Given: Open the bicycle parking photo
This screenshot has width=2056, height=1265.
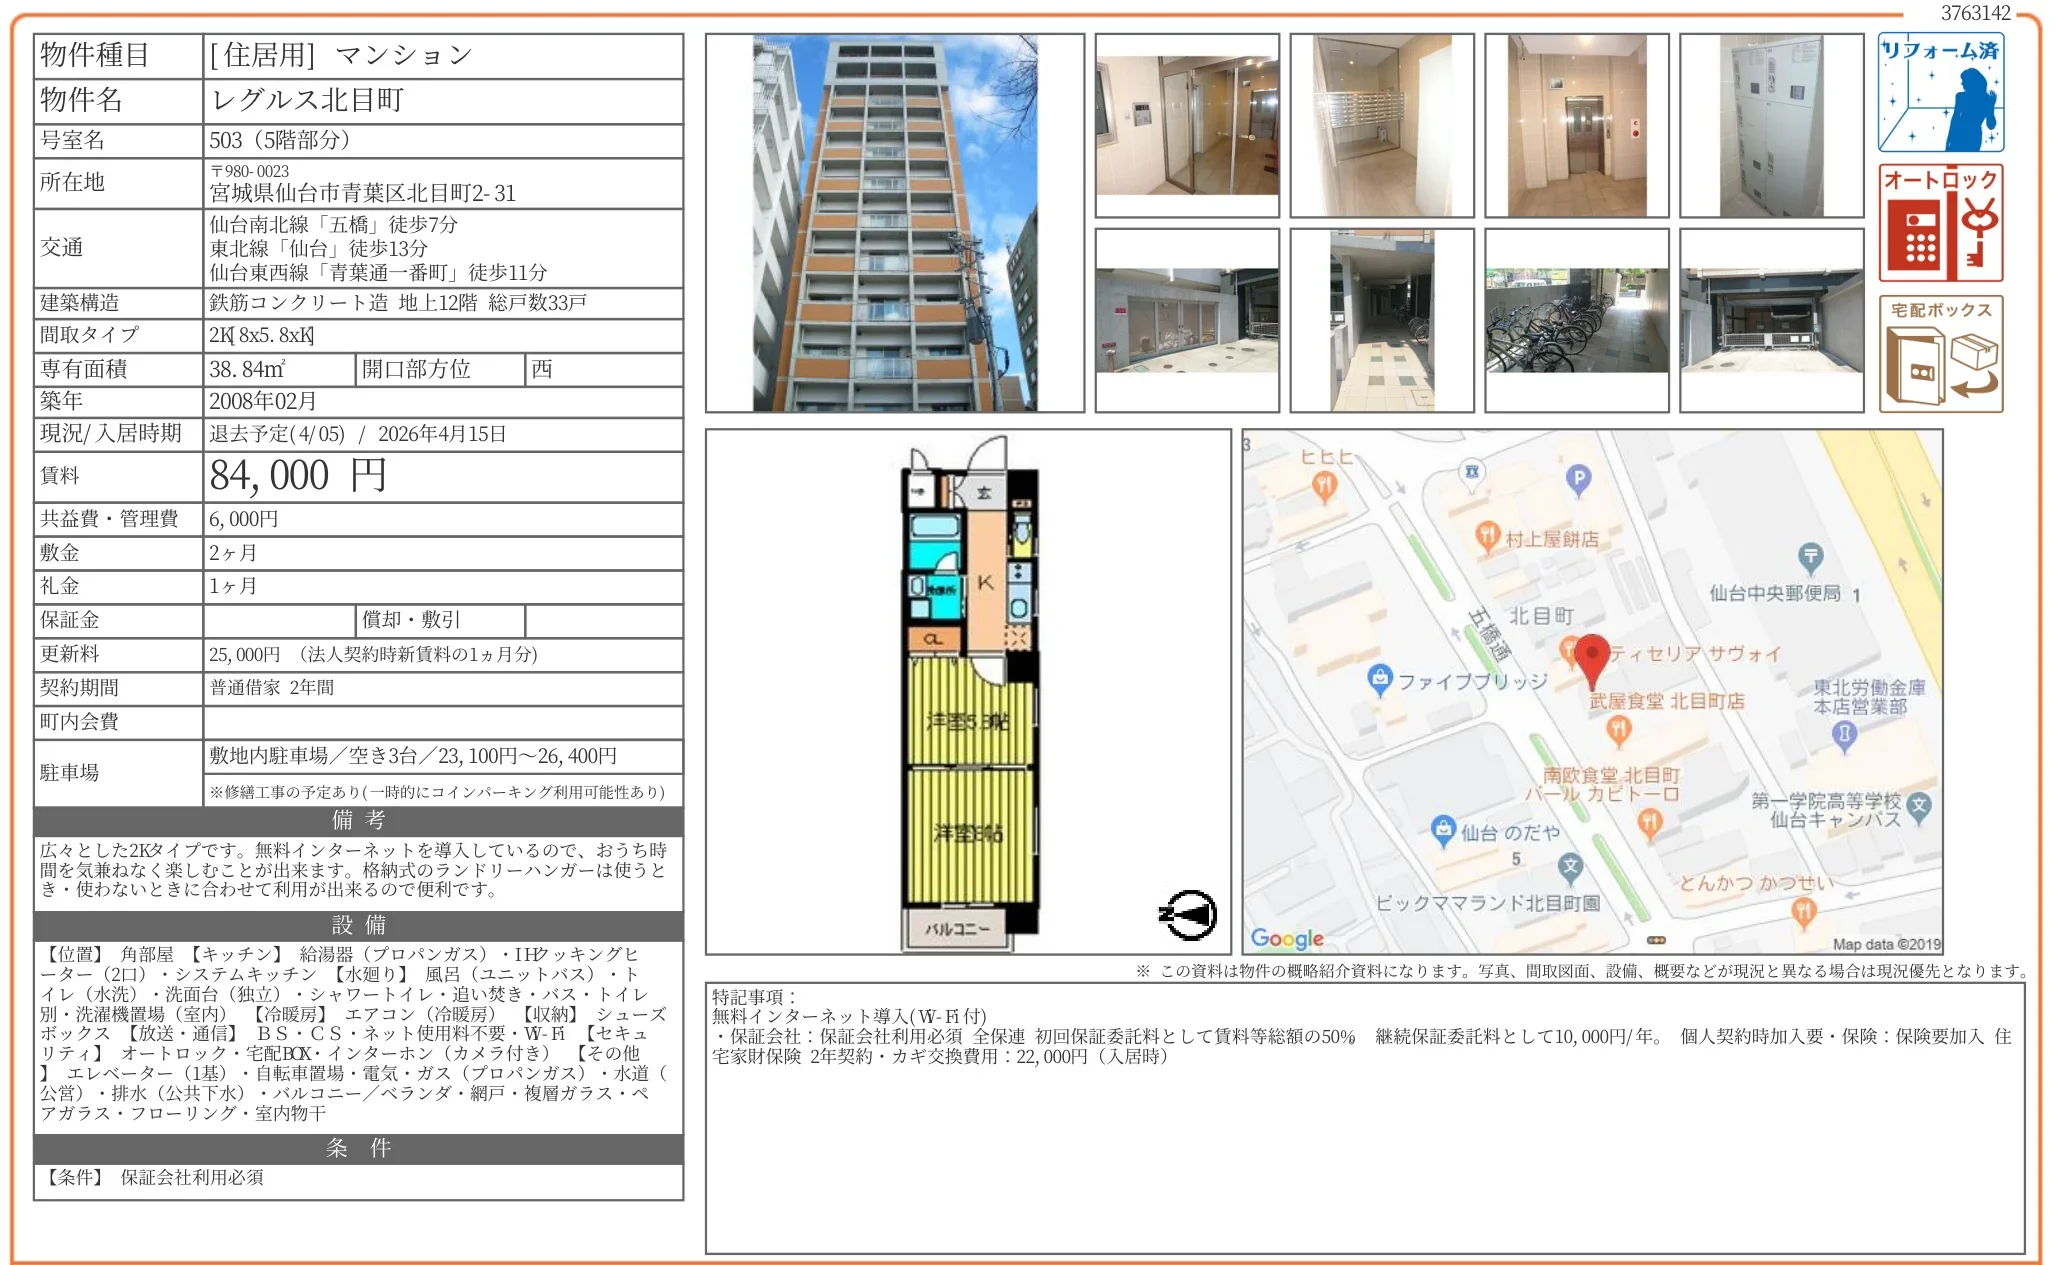Looking at the screenshot, I should pyautogui.click(x=1576, y=320).
